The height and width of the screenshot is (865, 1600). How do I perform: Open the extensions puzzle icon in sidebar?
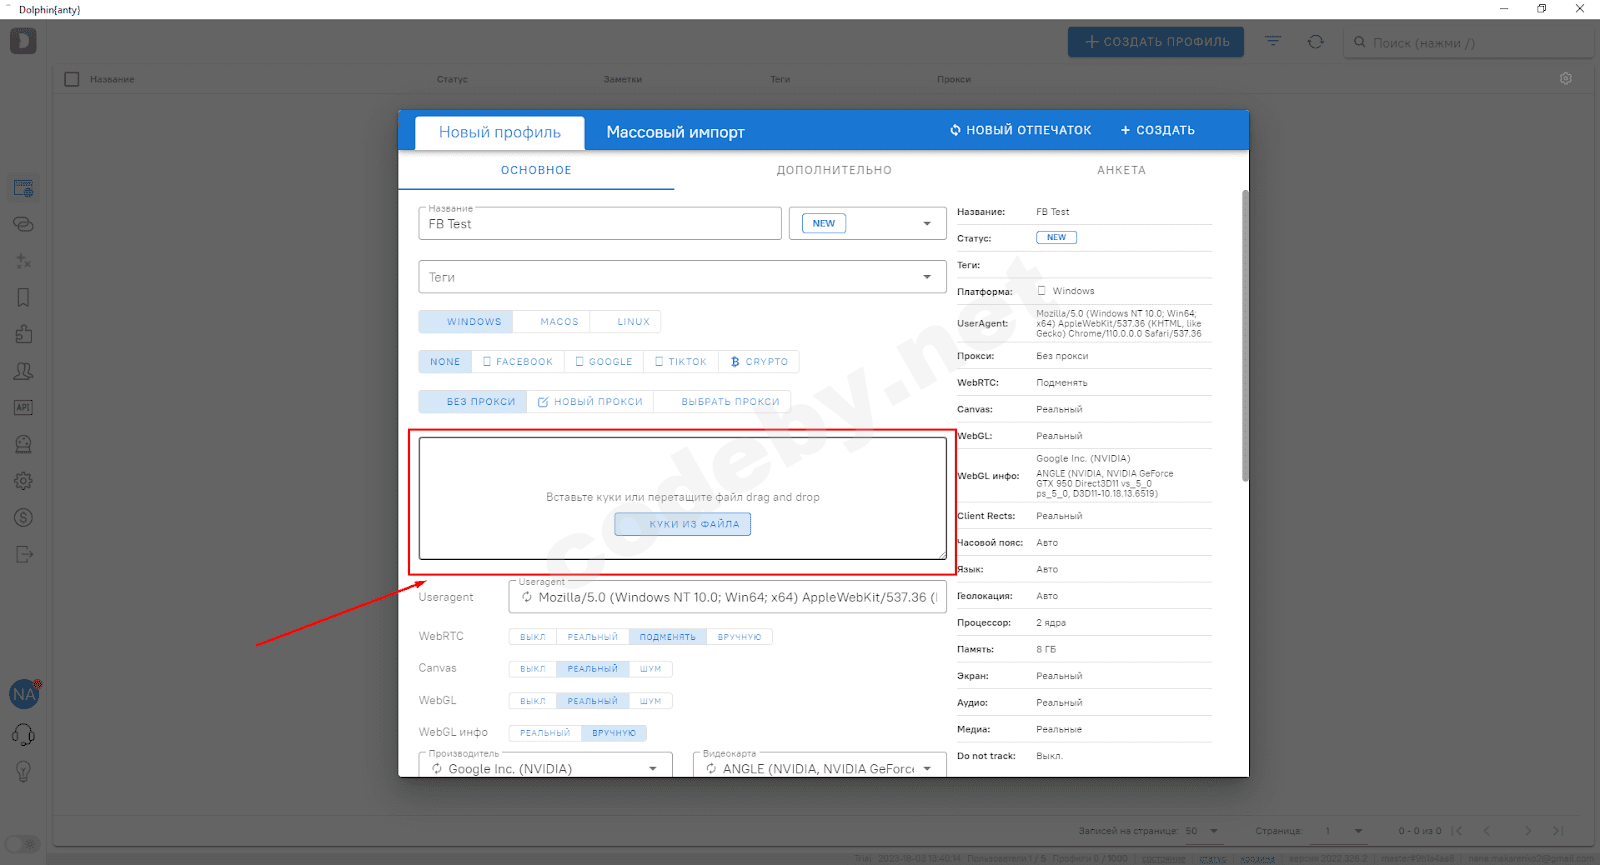click(x=23, y=334)
